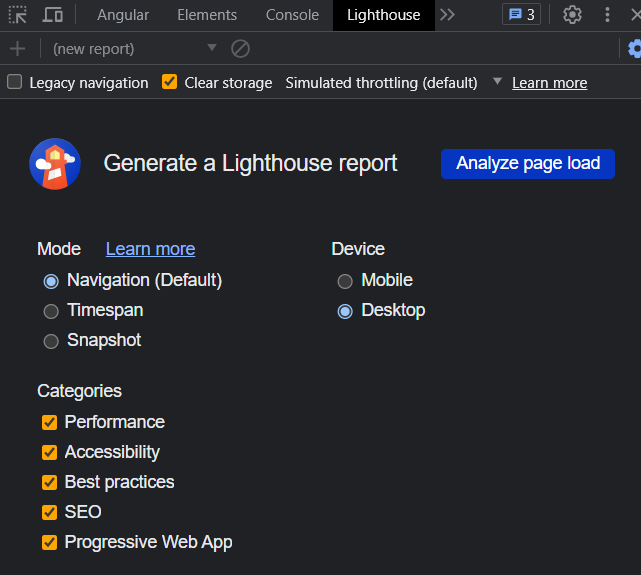
Task: Toggle the device toolbar icon
Action: (x=53, y=15)
